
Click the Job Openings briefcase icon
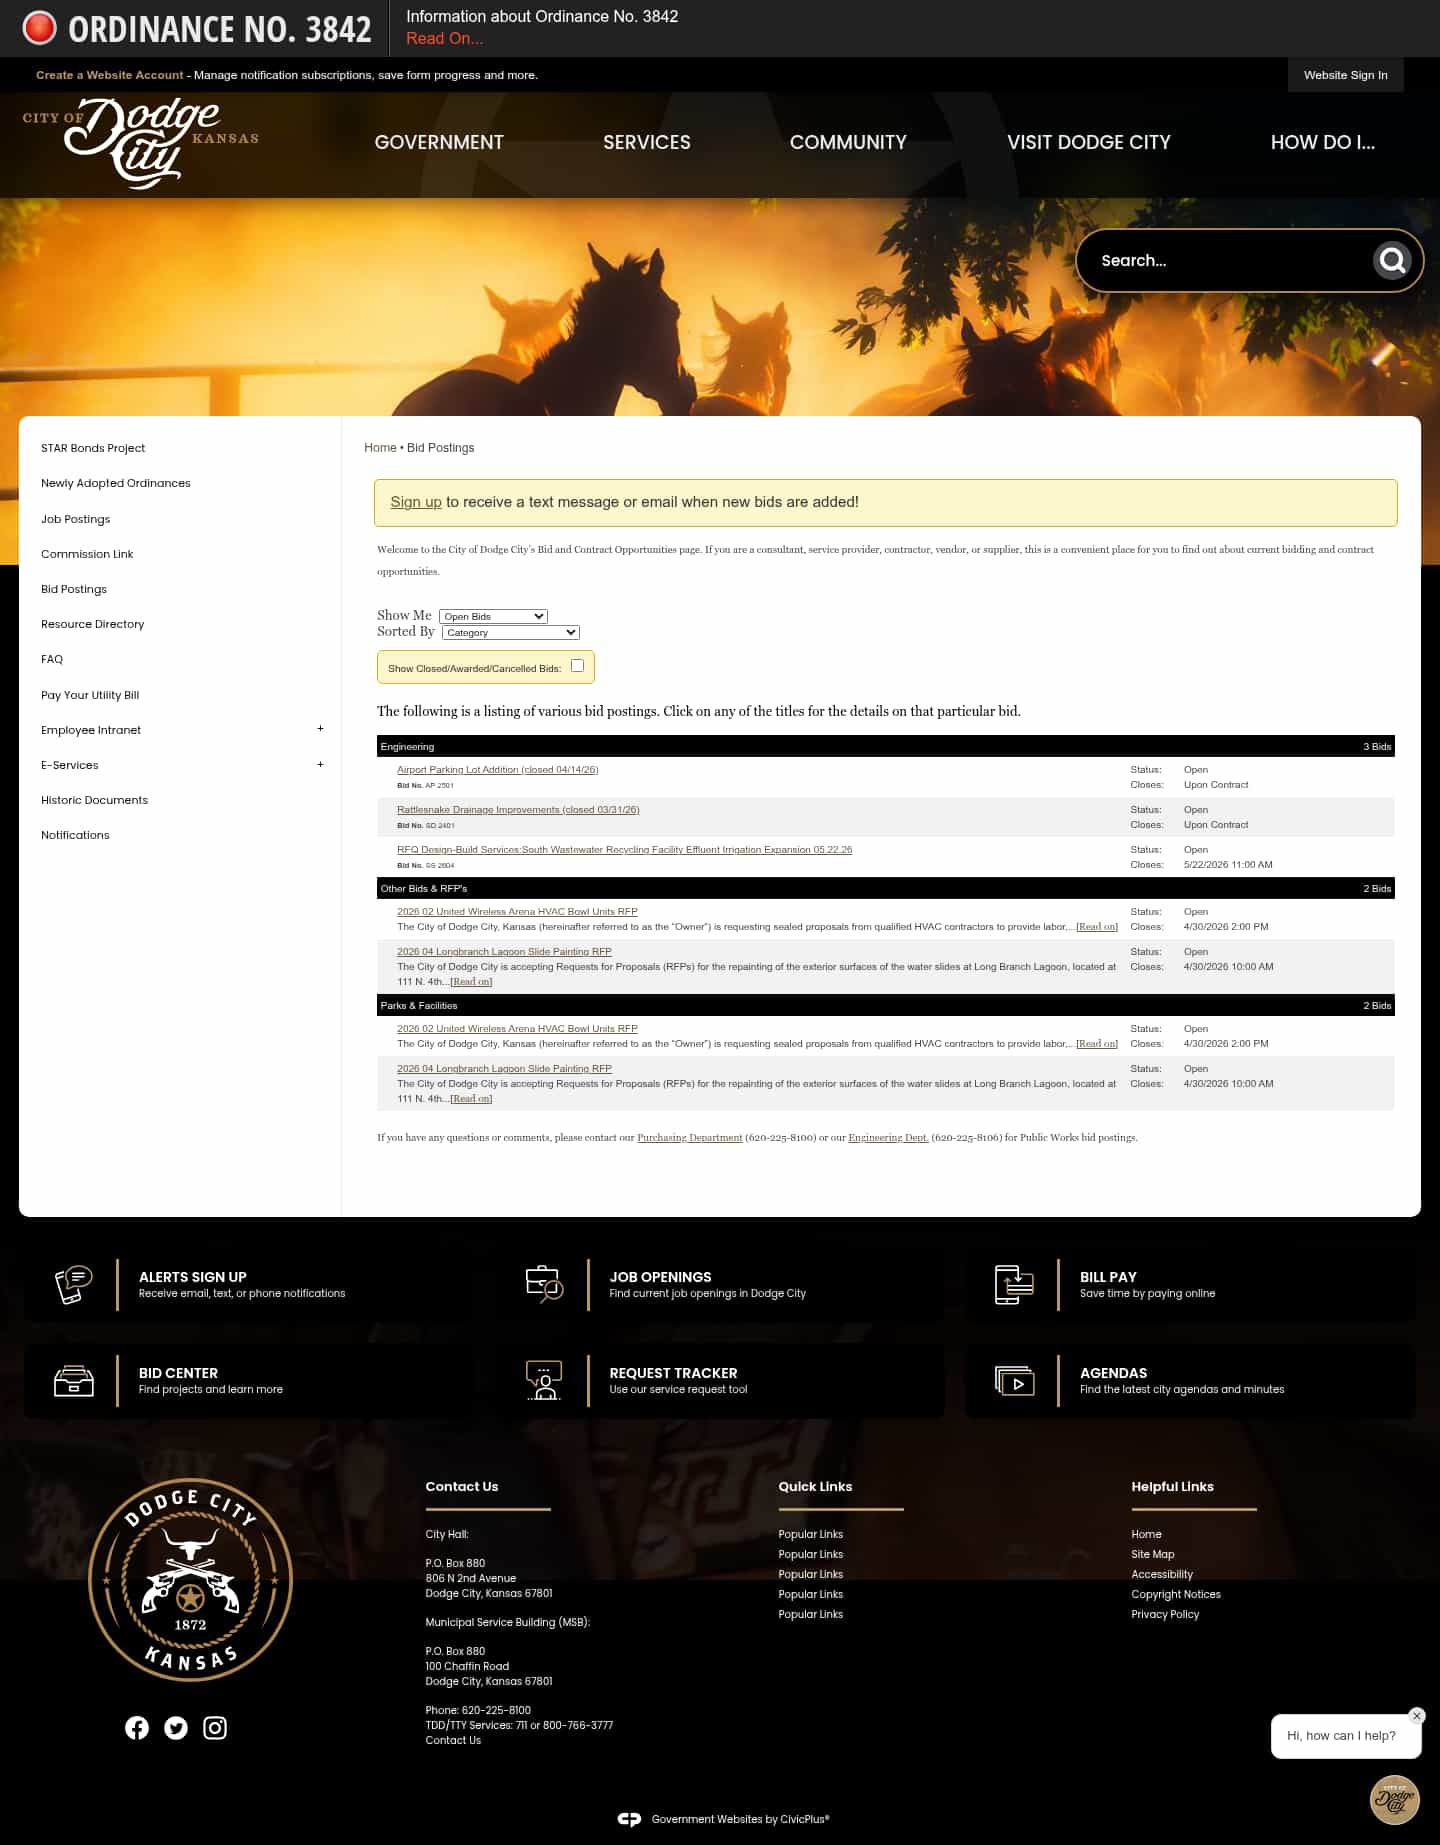point(544,1284)
